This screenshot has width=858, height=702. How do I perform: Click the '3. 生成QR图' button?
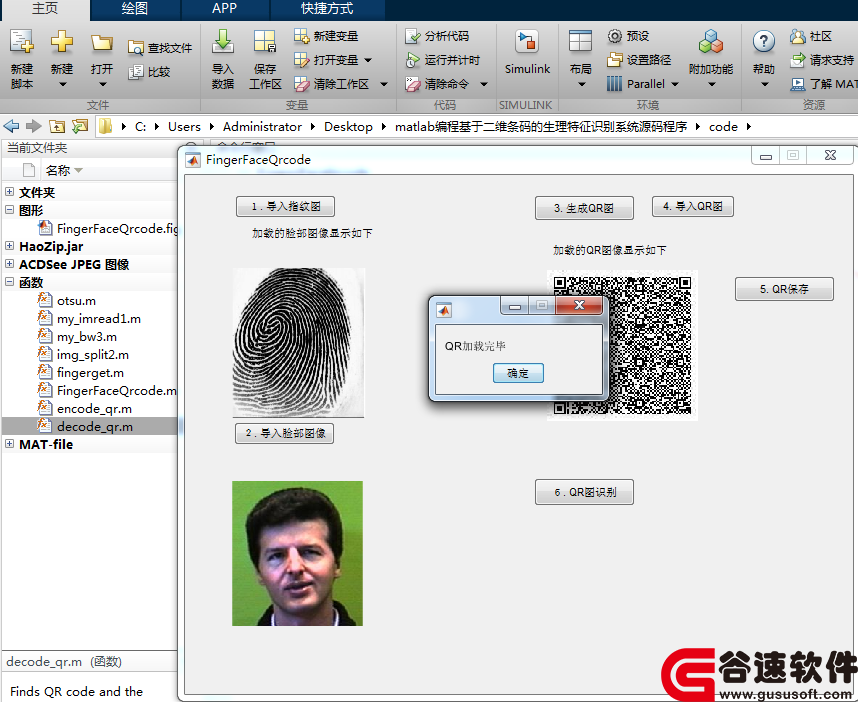[584, 208]
